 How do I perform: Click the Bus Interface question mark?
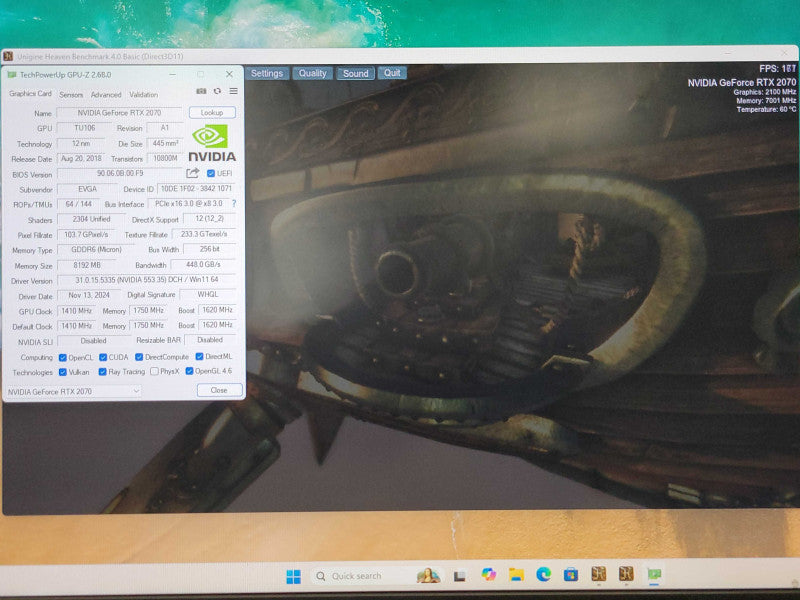pyautogui.click(x=234, y=204)
